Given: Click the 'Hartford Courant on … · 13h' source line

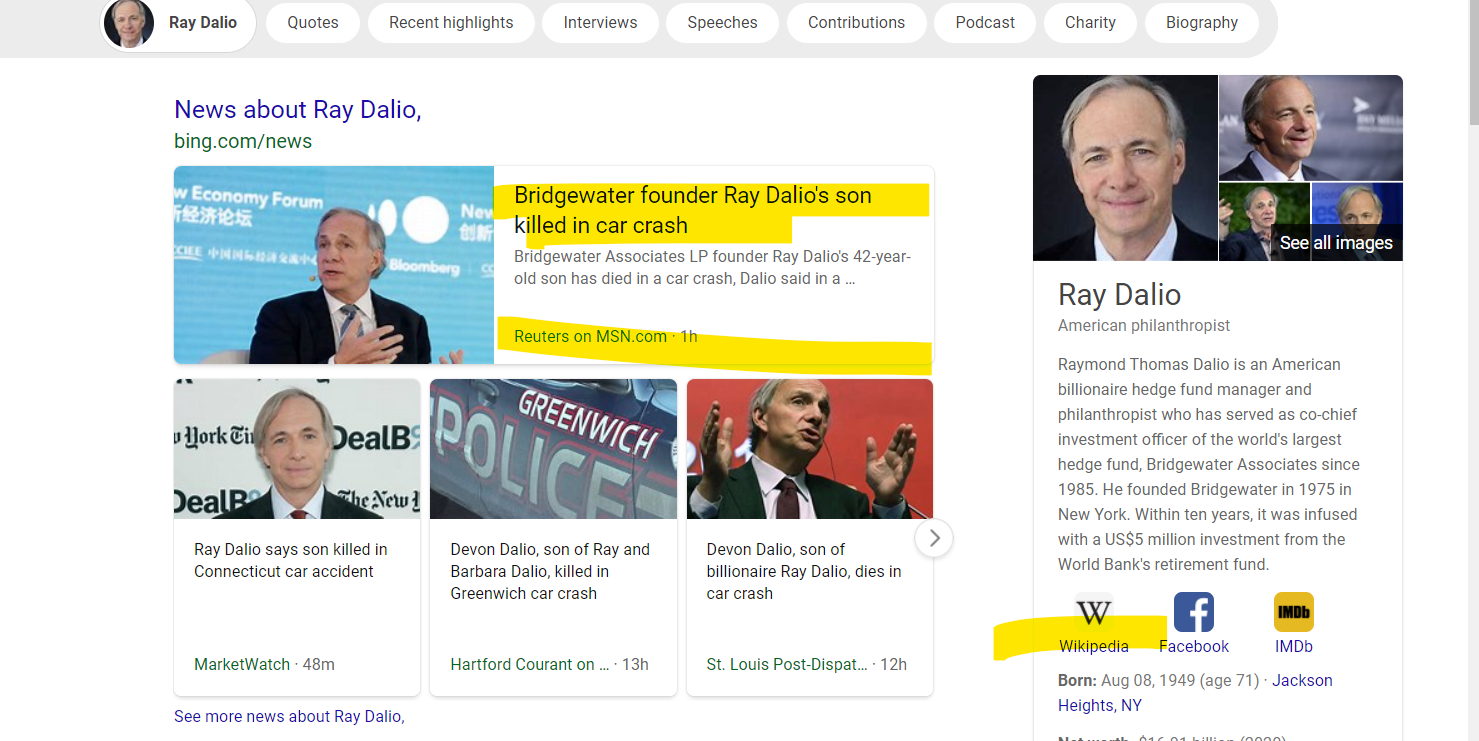Looking at the screenshot, I should coord(549,664).
